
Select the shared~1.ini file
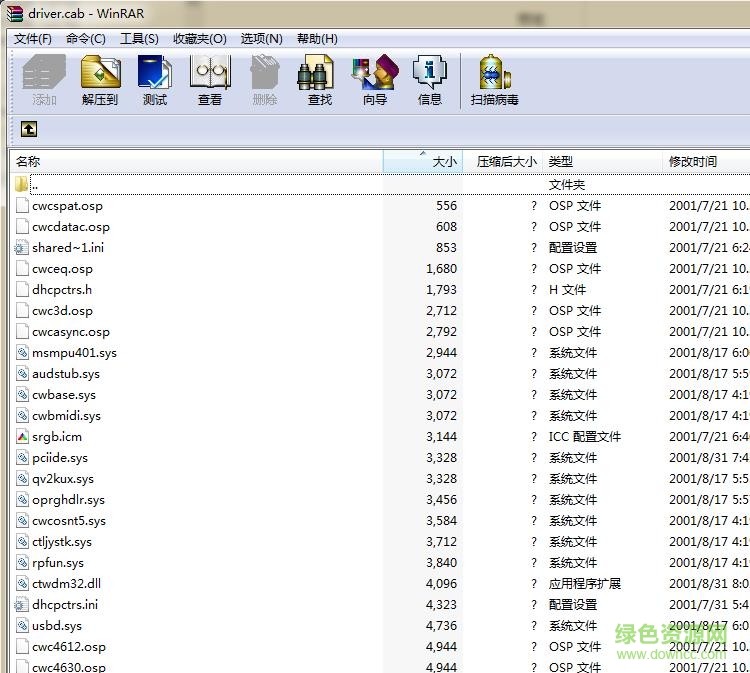click(67, 248)
